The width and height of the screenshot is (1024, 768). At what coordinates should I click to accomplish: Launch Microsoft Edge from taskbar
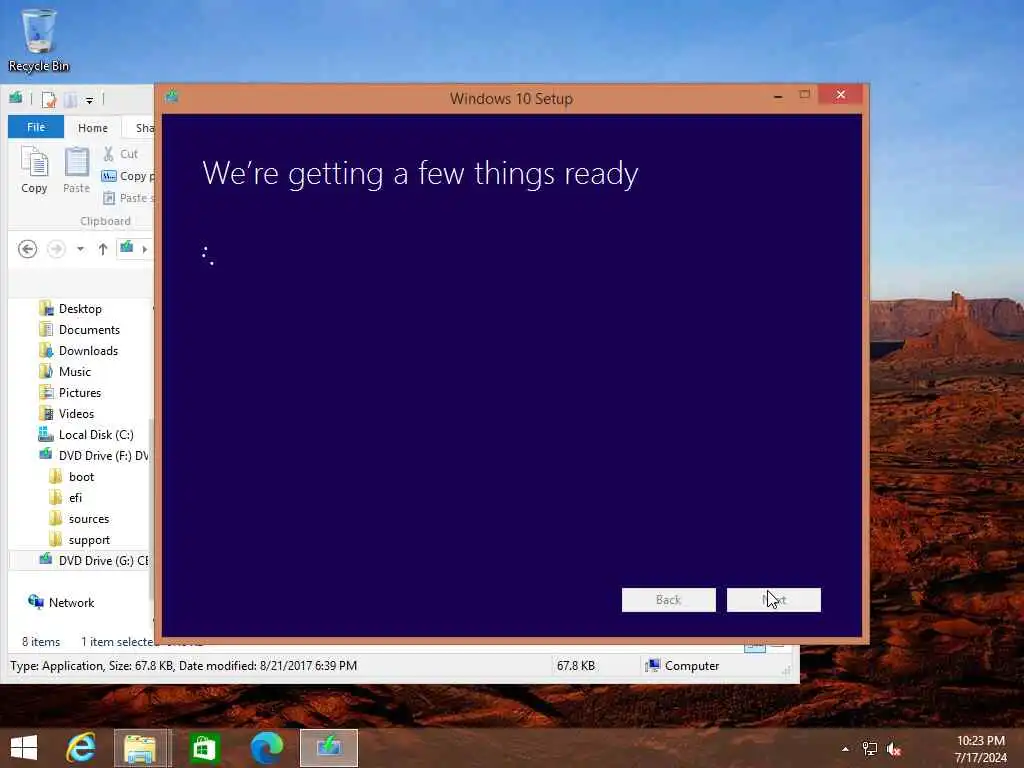click(266, 748)
